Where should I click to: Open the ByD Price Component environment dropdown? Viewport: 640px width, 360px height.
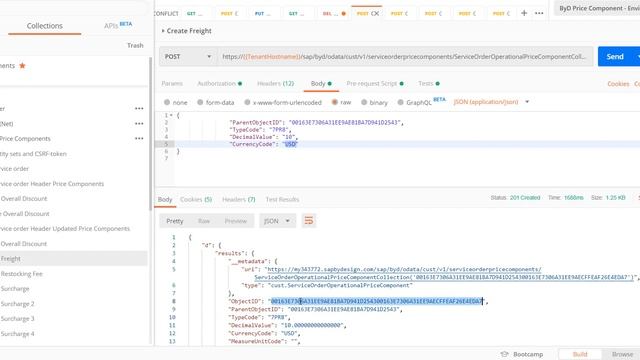[598, 8]
